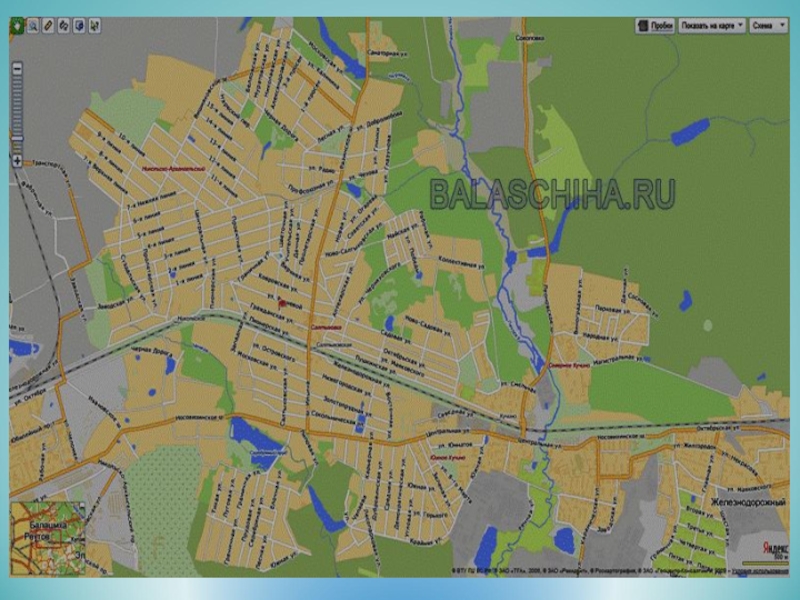800x600 pixels.
Task: Click the Яндекс logo
Action: coord(776,547)
